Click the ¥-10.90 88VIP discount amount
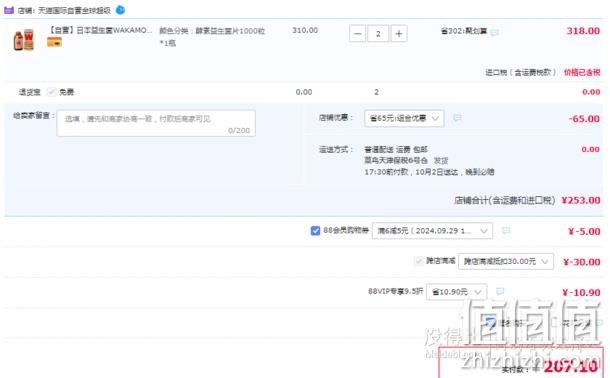 (581, 292)
